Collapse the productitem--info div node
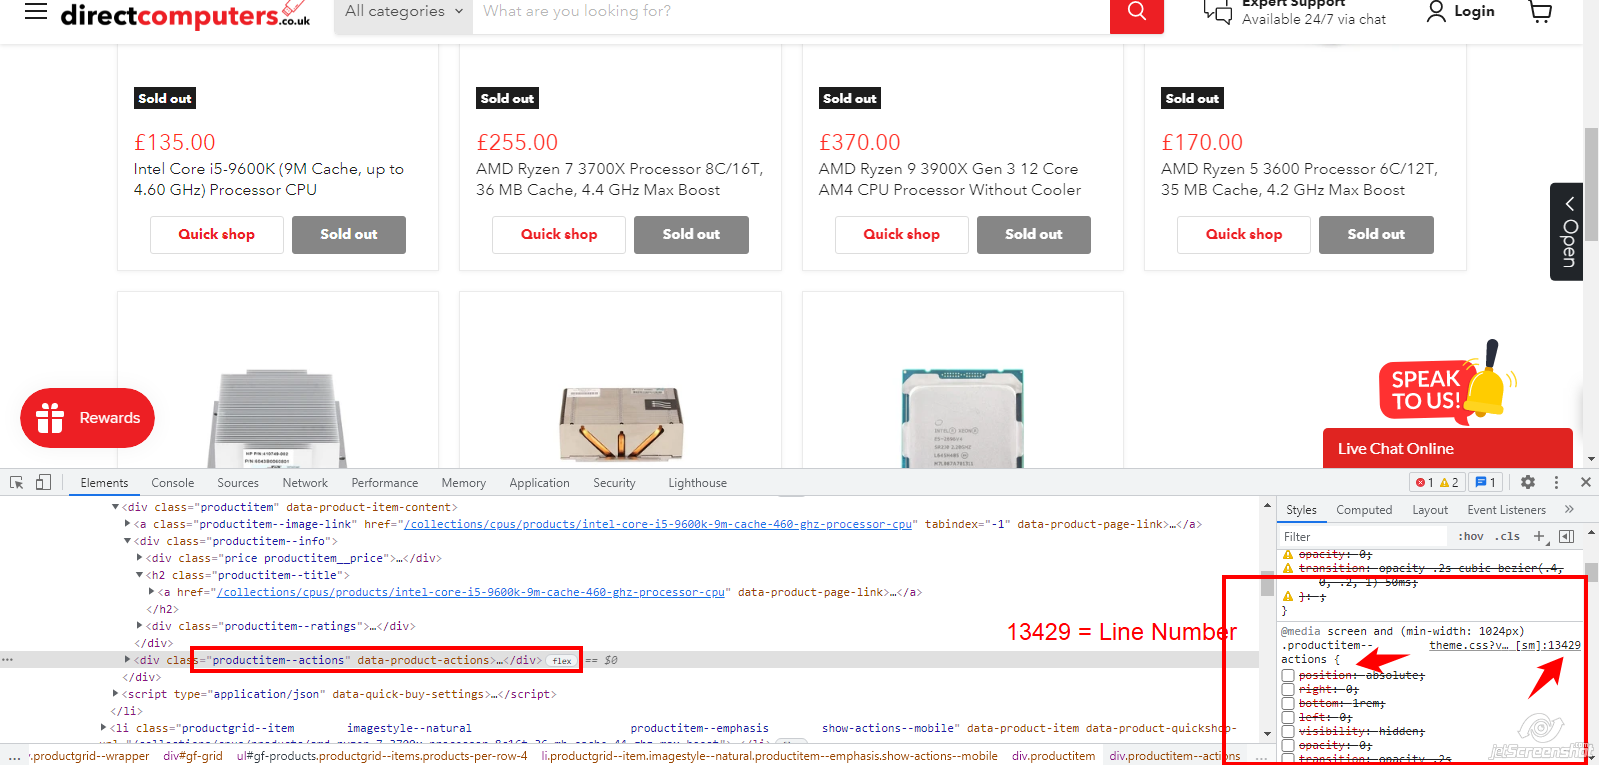Screen dimensions: 1599x765 (128, 541)
